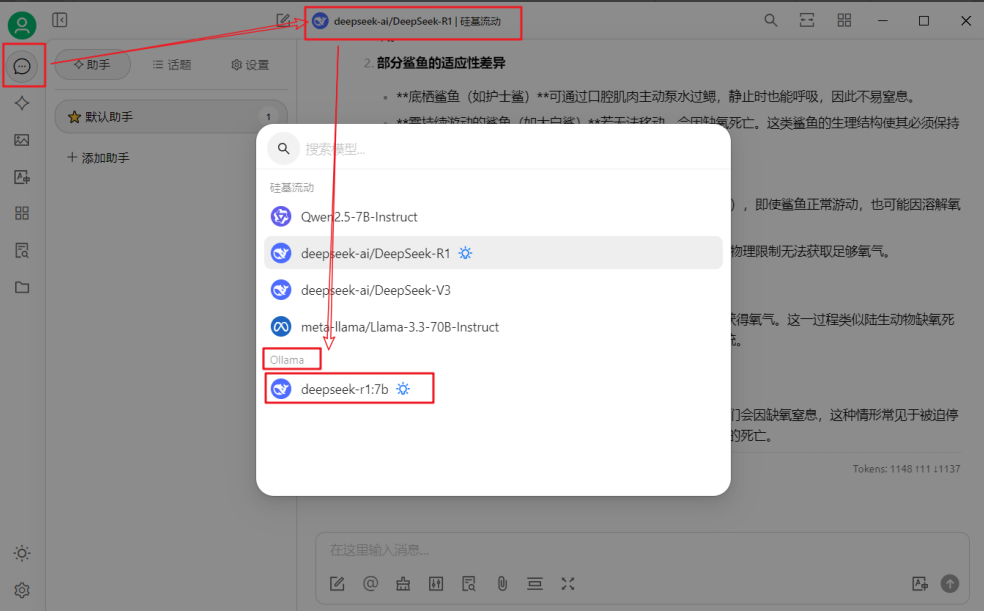The image size is (984, 611).
Task: Click translate icon near send button
Action: point(920,584)
